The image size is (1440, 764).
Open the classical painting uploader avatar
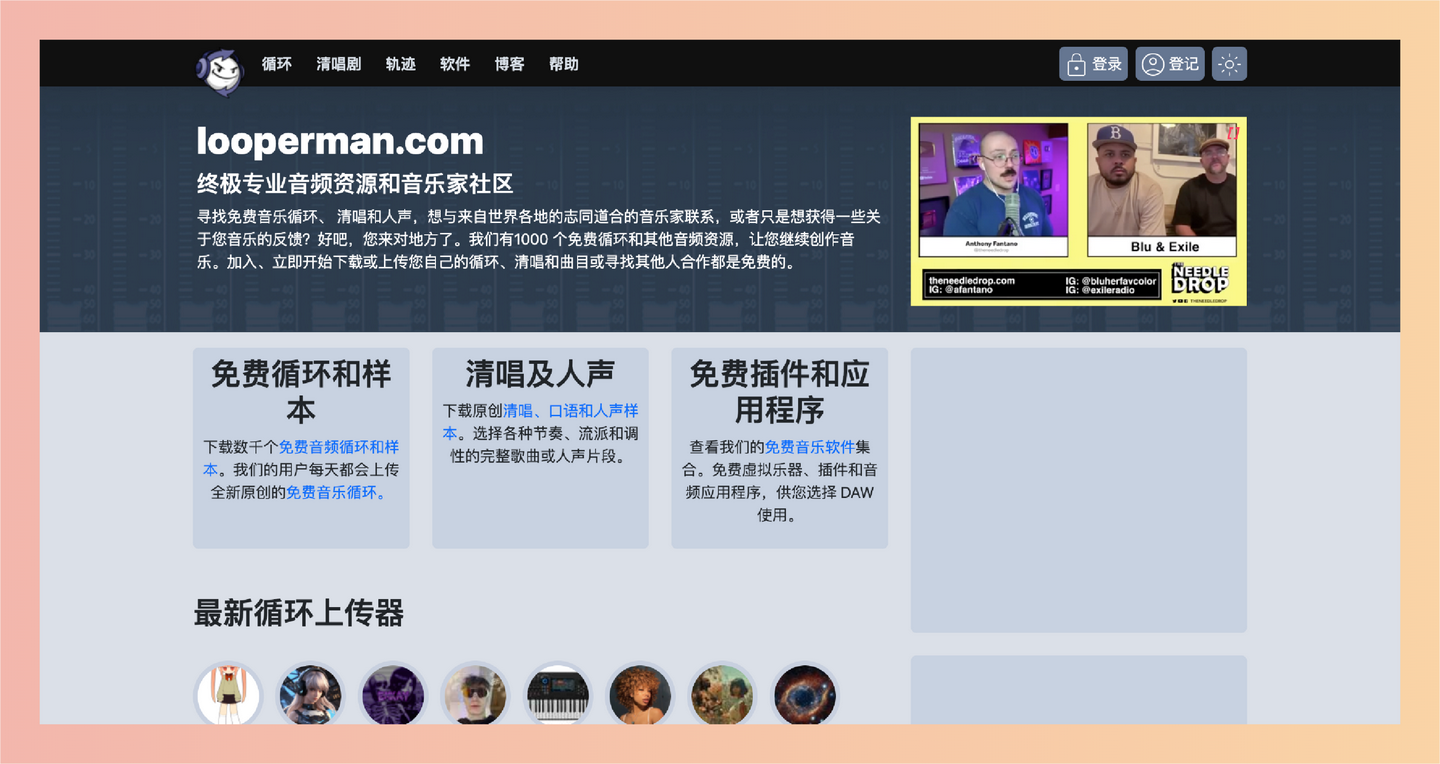click(x=723, y=694)
